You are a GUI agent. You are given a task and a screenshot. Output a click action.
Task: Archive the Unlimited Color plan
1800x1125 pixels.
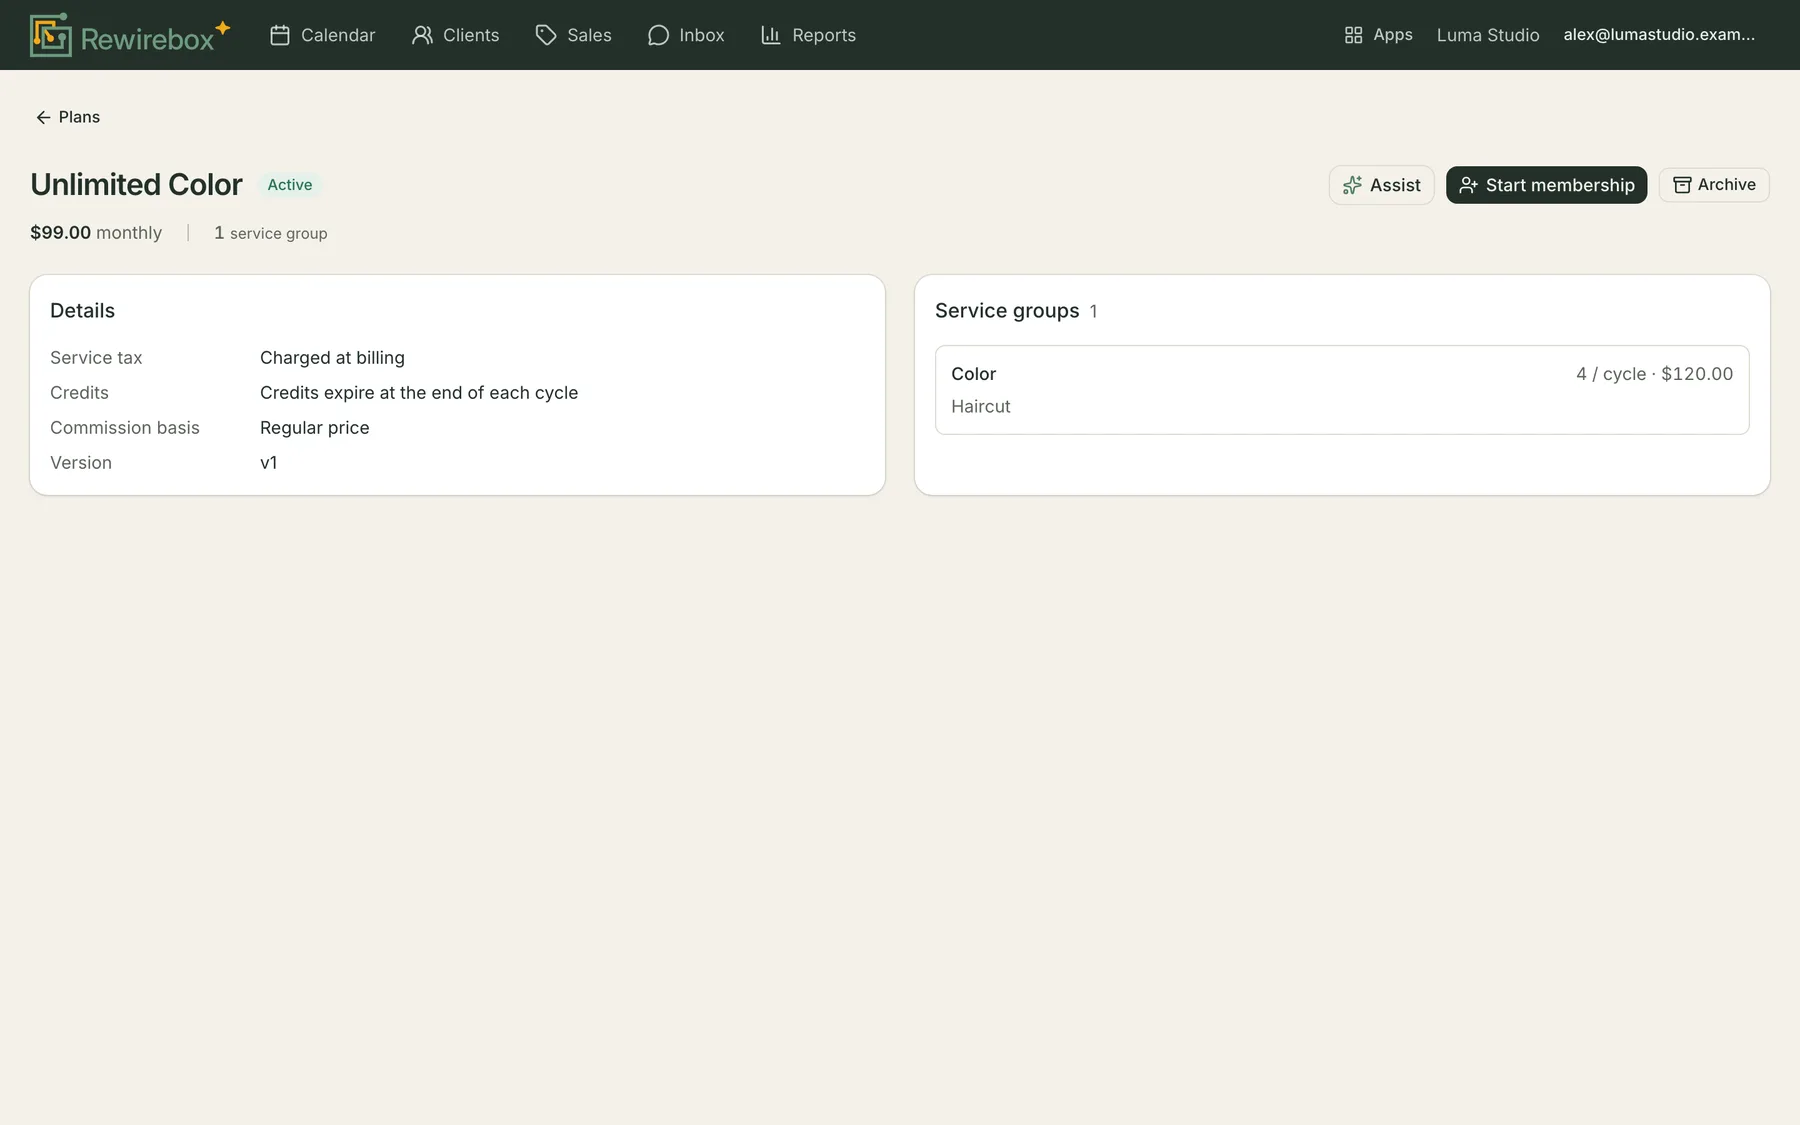point(1714,185)
